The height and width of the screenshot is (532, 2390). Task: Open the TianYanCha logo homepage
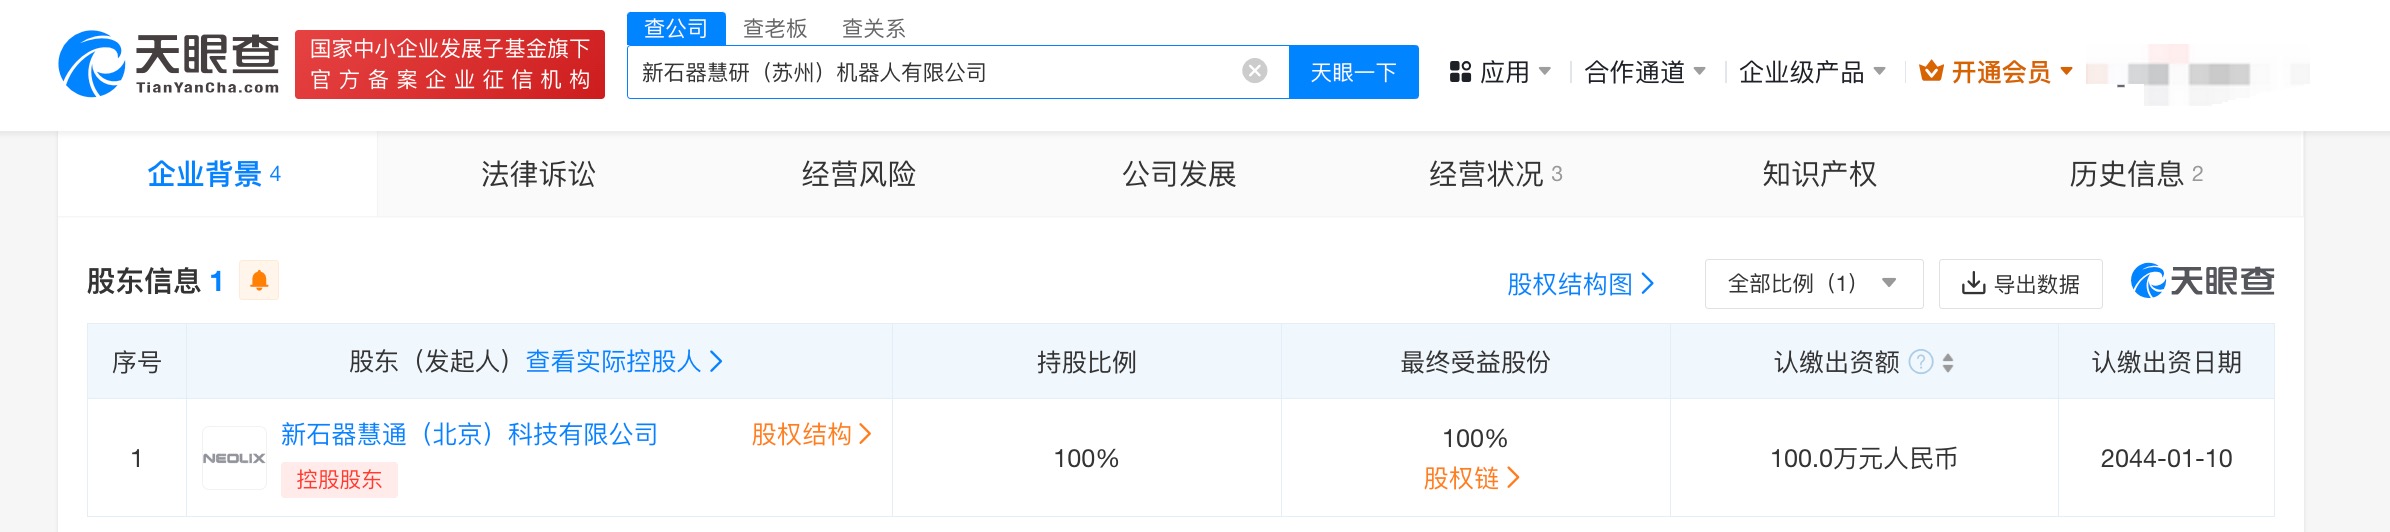coord(169,64)
